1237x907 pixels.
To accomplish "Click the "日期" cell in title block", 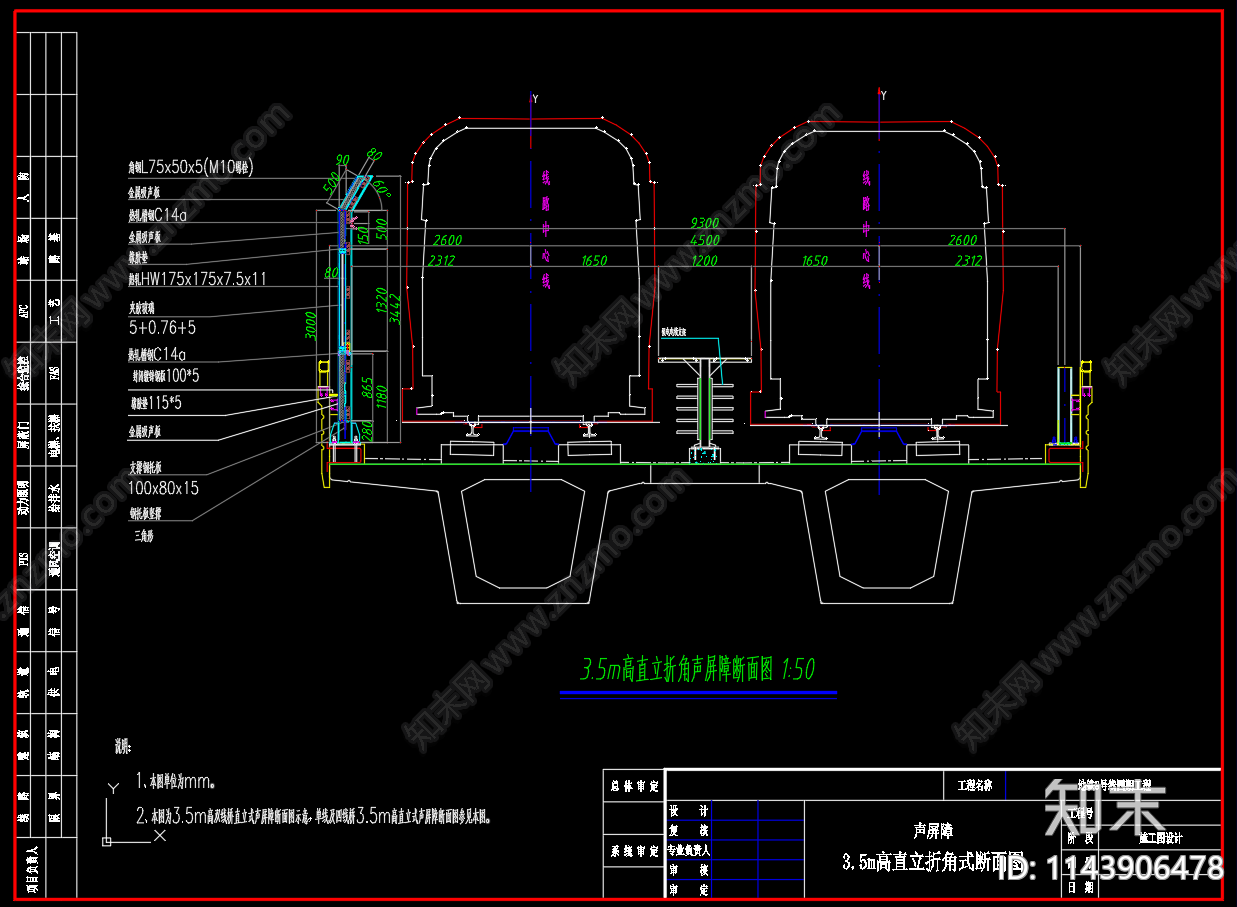I will tap(1080, 887).
